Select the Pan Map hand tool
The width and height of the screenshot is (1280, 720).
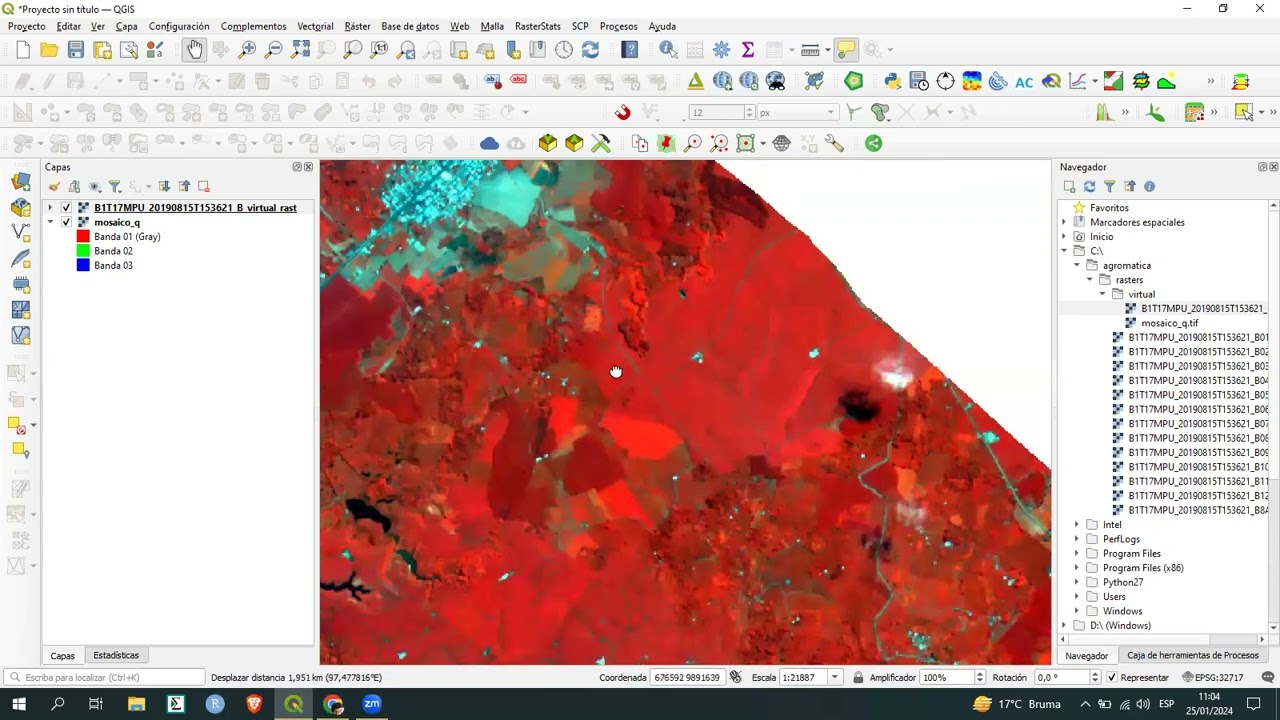point(194,50)
